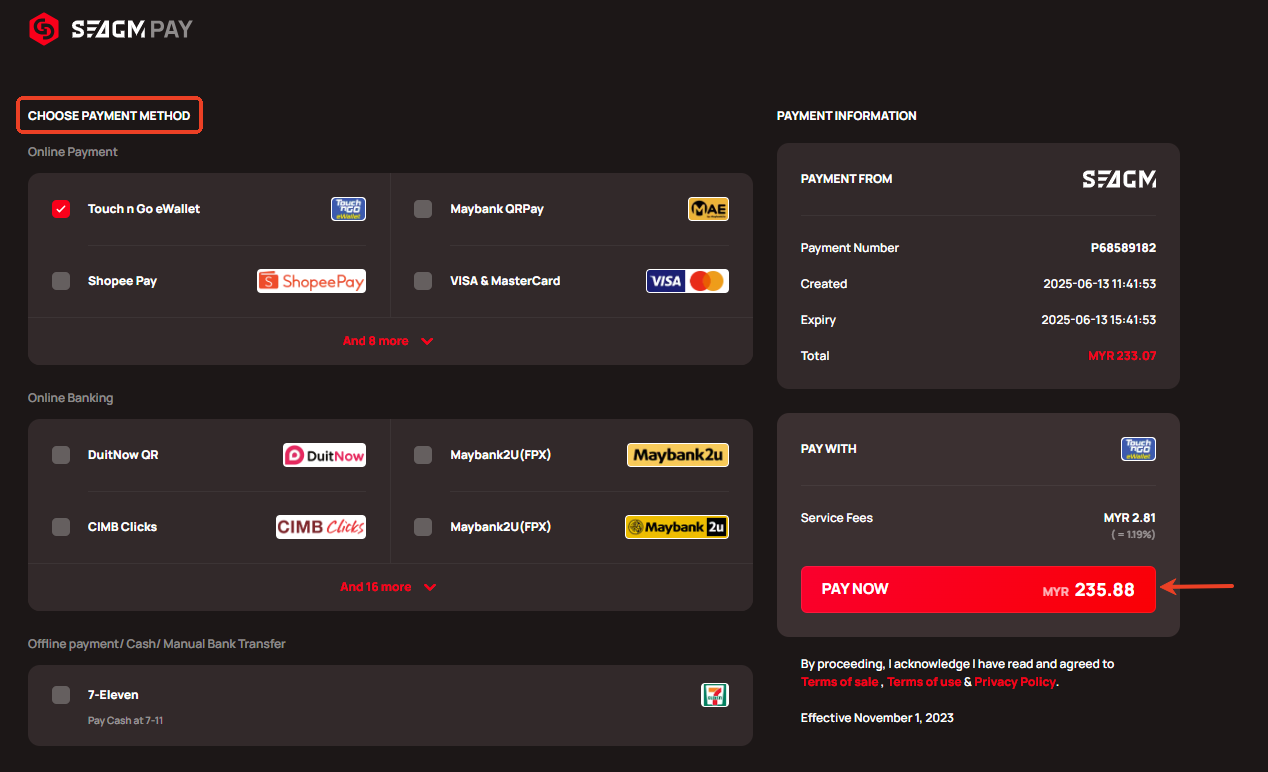Click the "Online Payment" section label
The height and width of the screenshot is (772, 1268).
pos(73,152)
